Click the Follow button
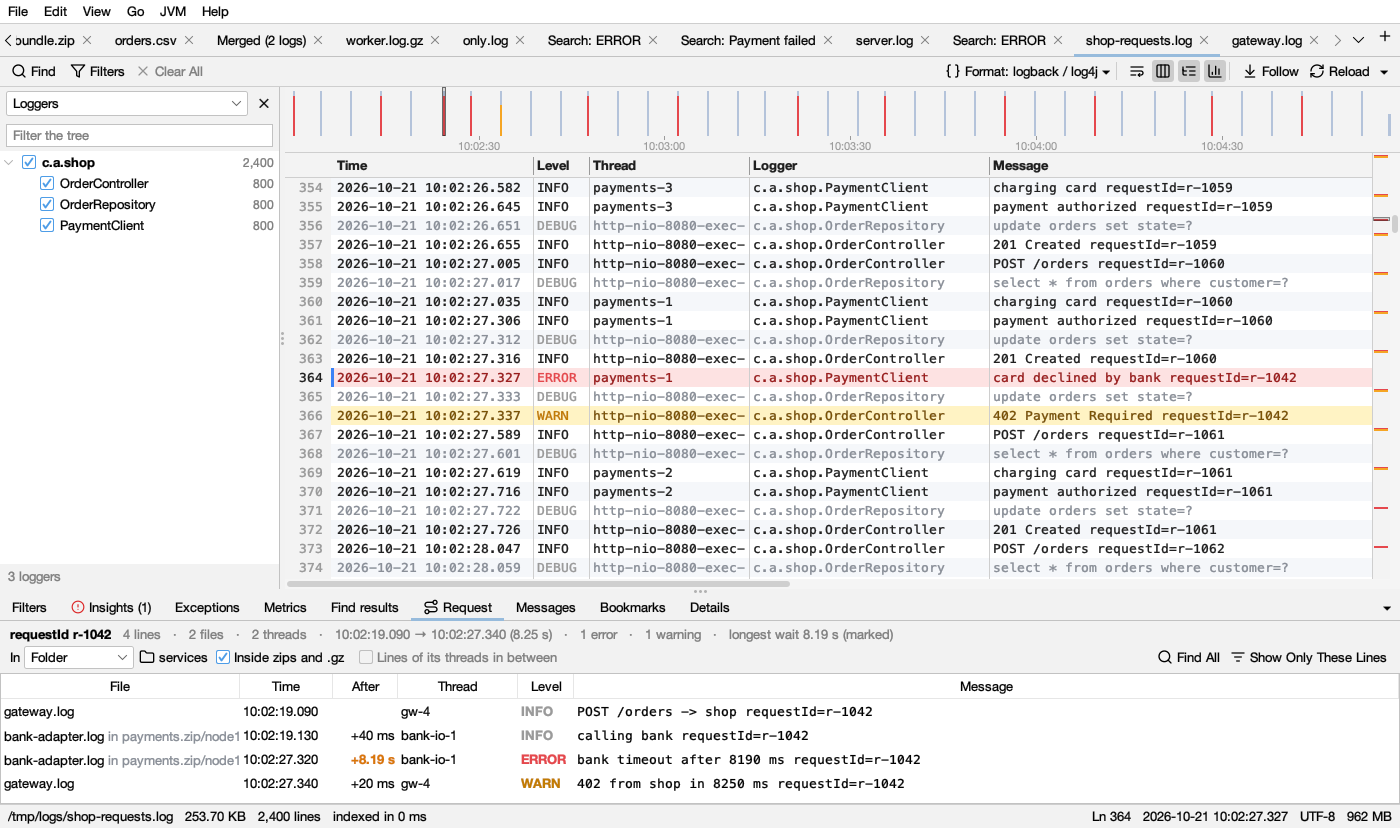Viewport: 1400px width, 828px height. 1271,71
